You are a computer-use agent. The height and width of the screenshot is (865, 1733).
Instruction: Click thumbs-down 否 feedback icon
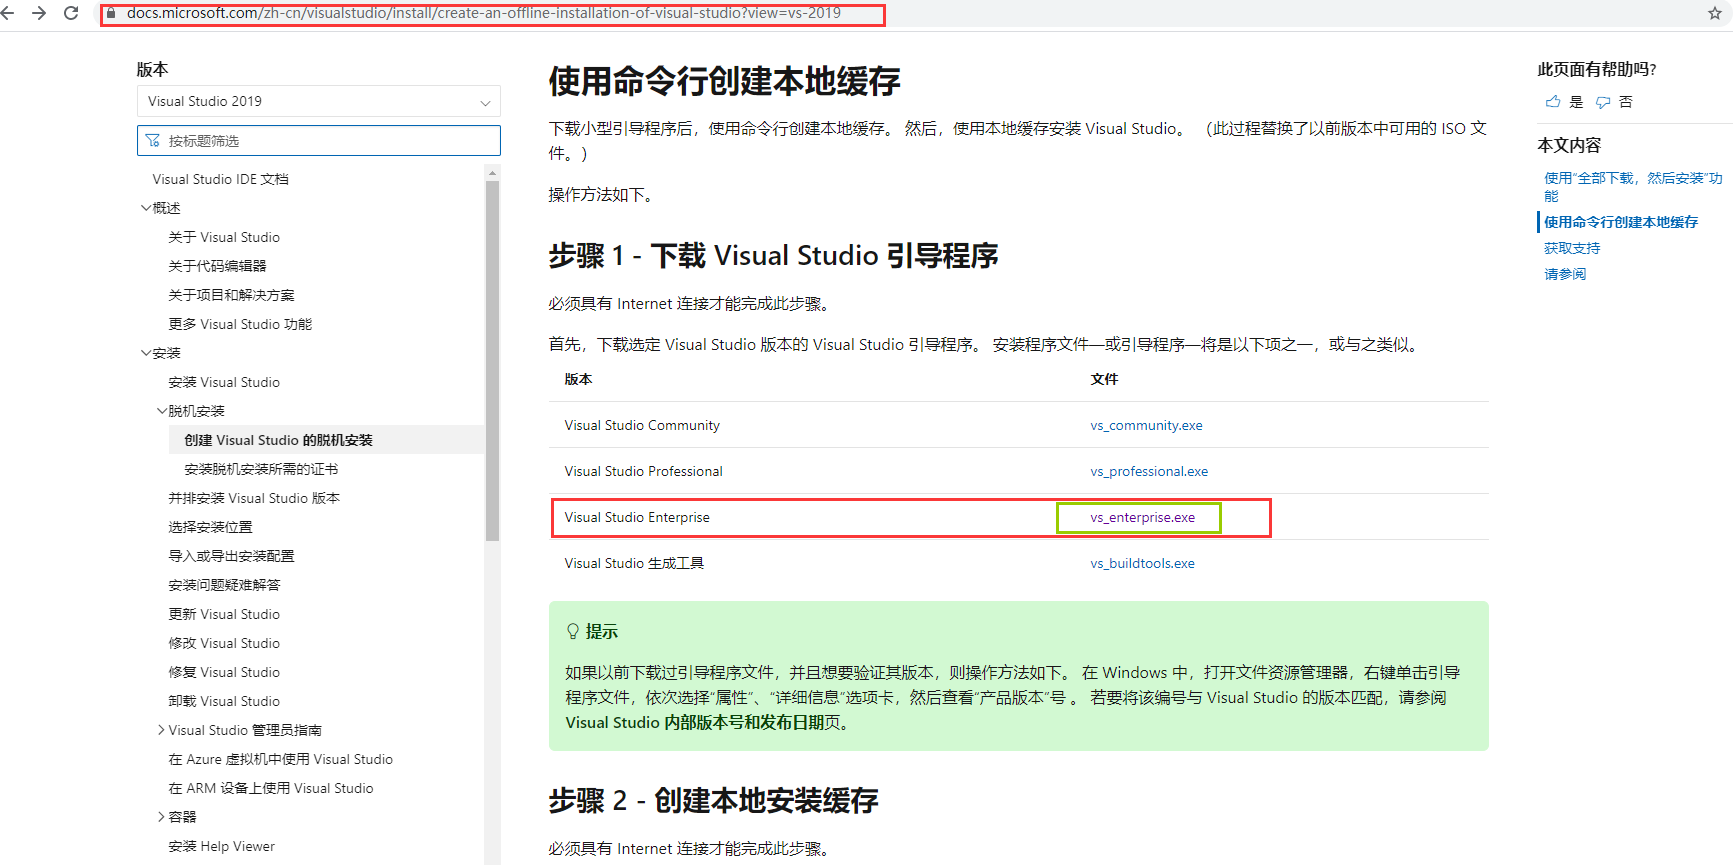click(1603, 102)
